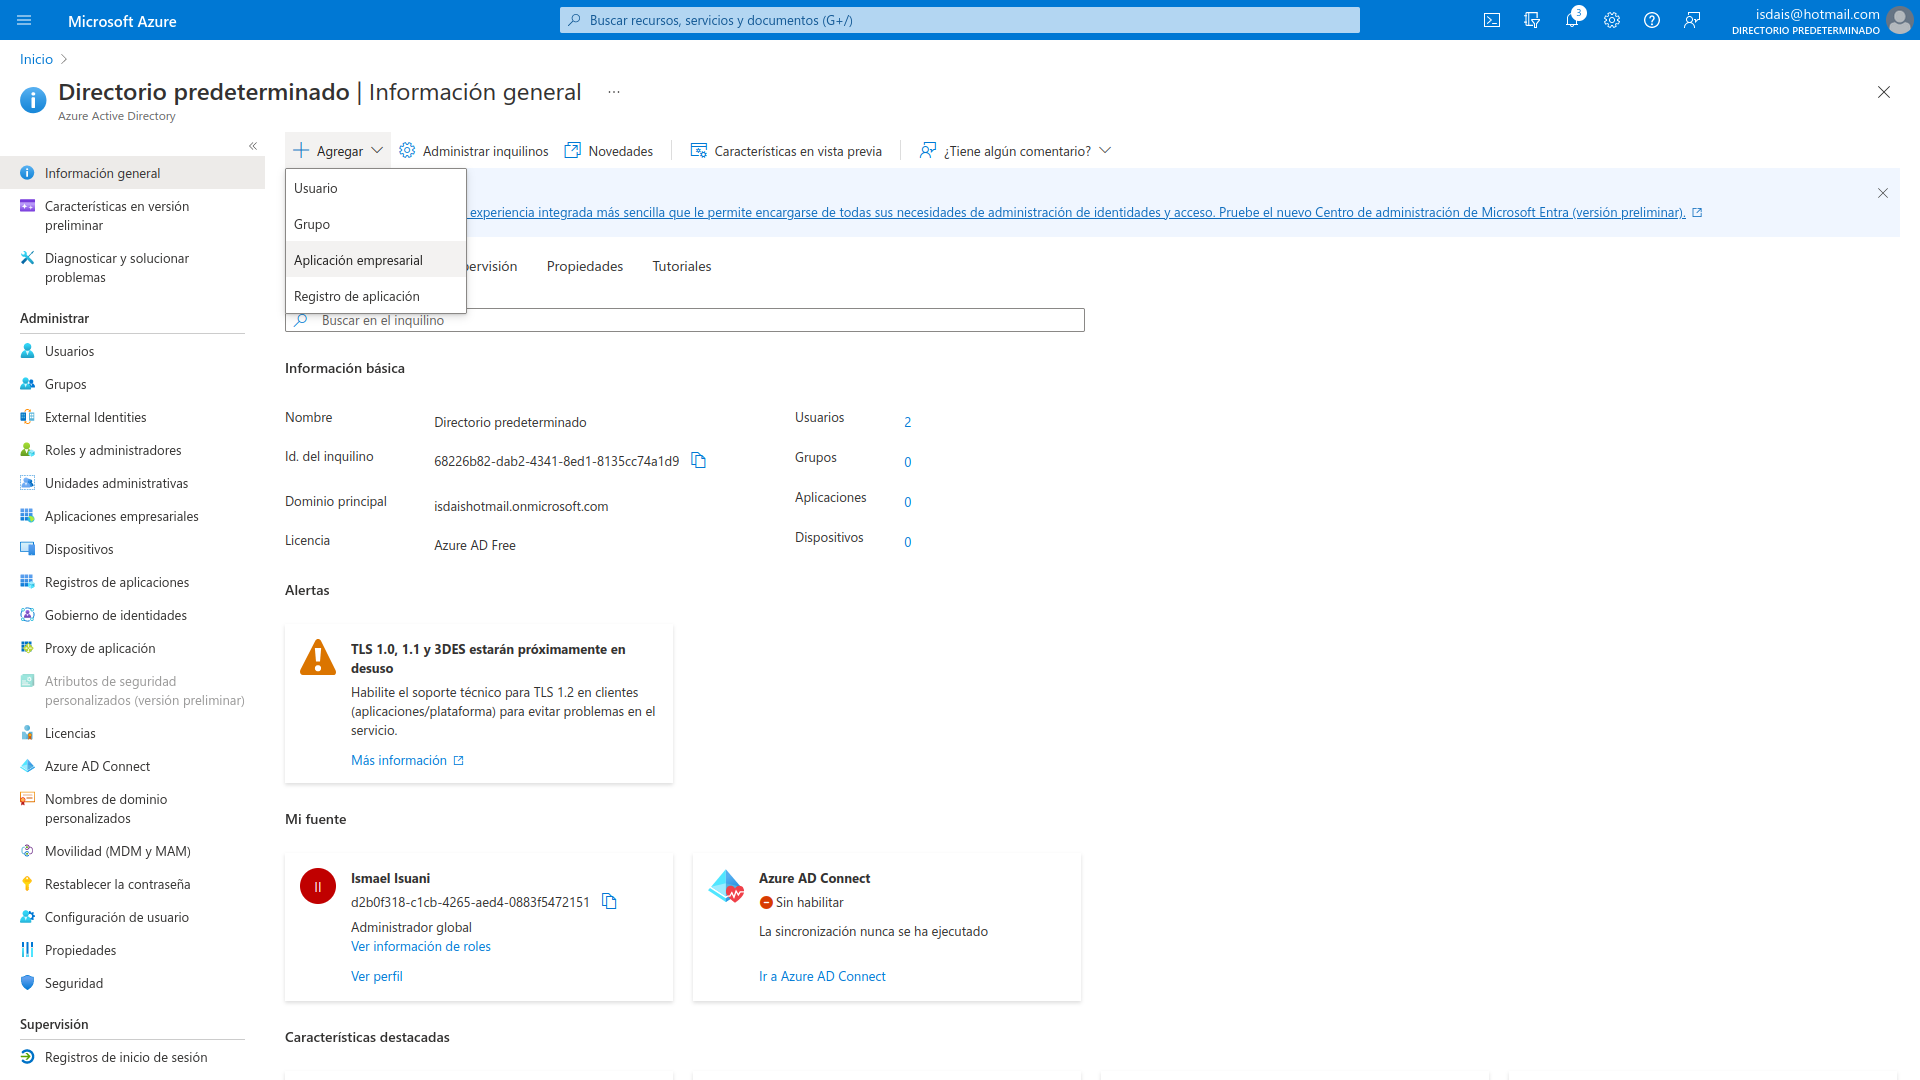Open the Usuarios count link
Screen dimensions: 1920x1080
coord(908,422)
